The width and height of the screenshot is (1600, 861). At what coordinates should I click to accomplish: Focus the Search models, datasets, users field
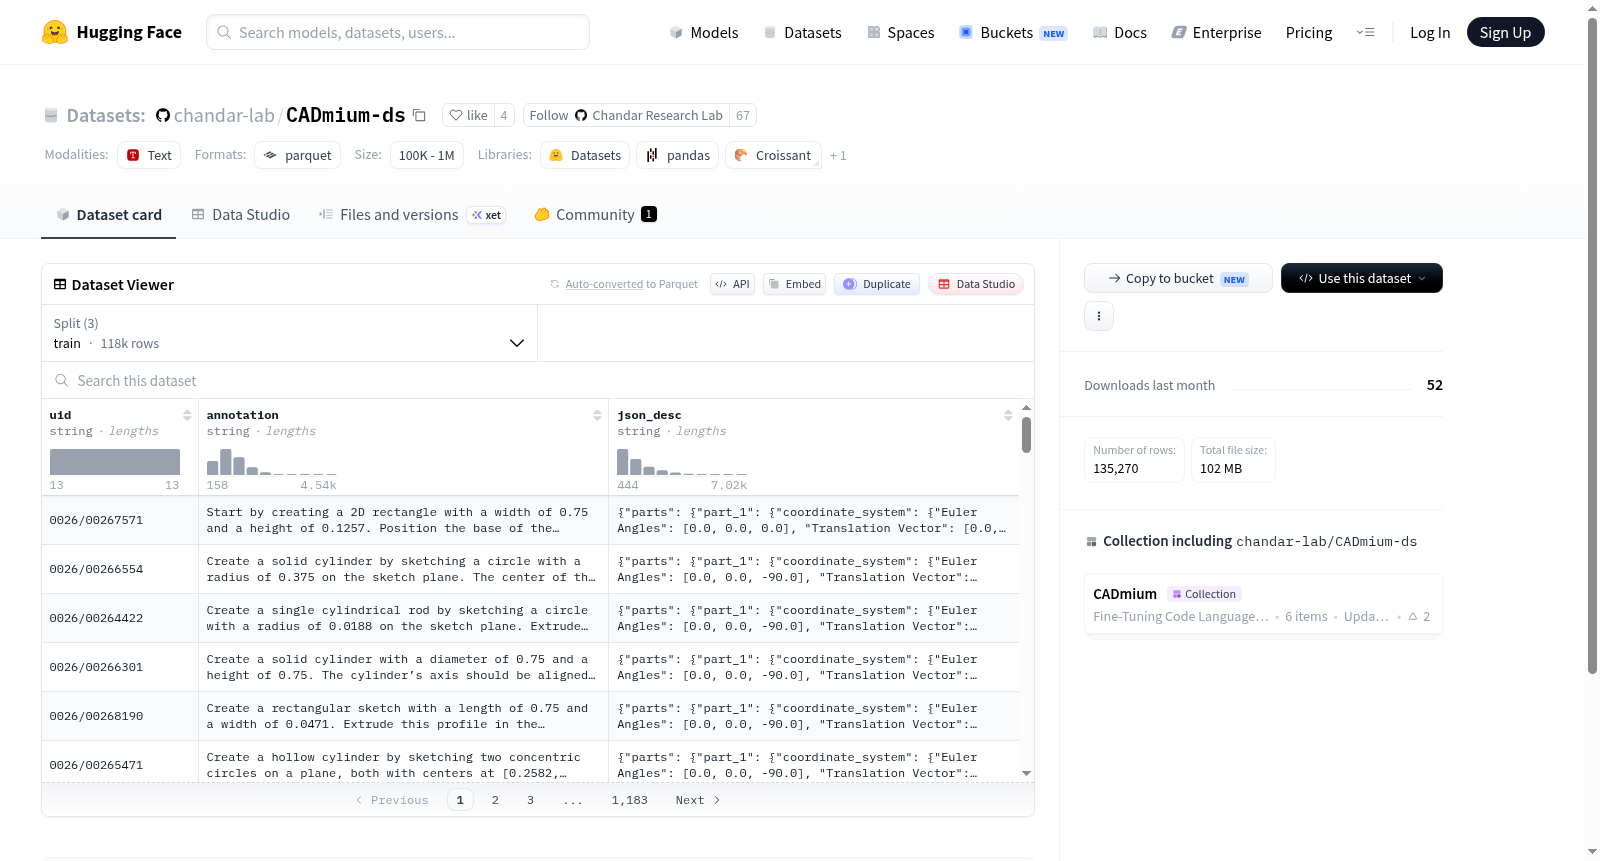coord(398,32)
